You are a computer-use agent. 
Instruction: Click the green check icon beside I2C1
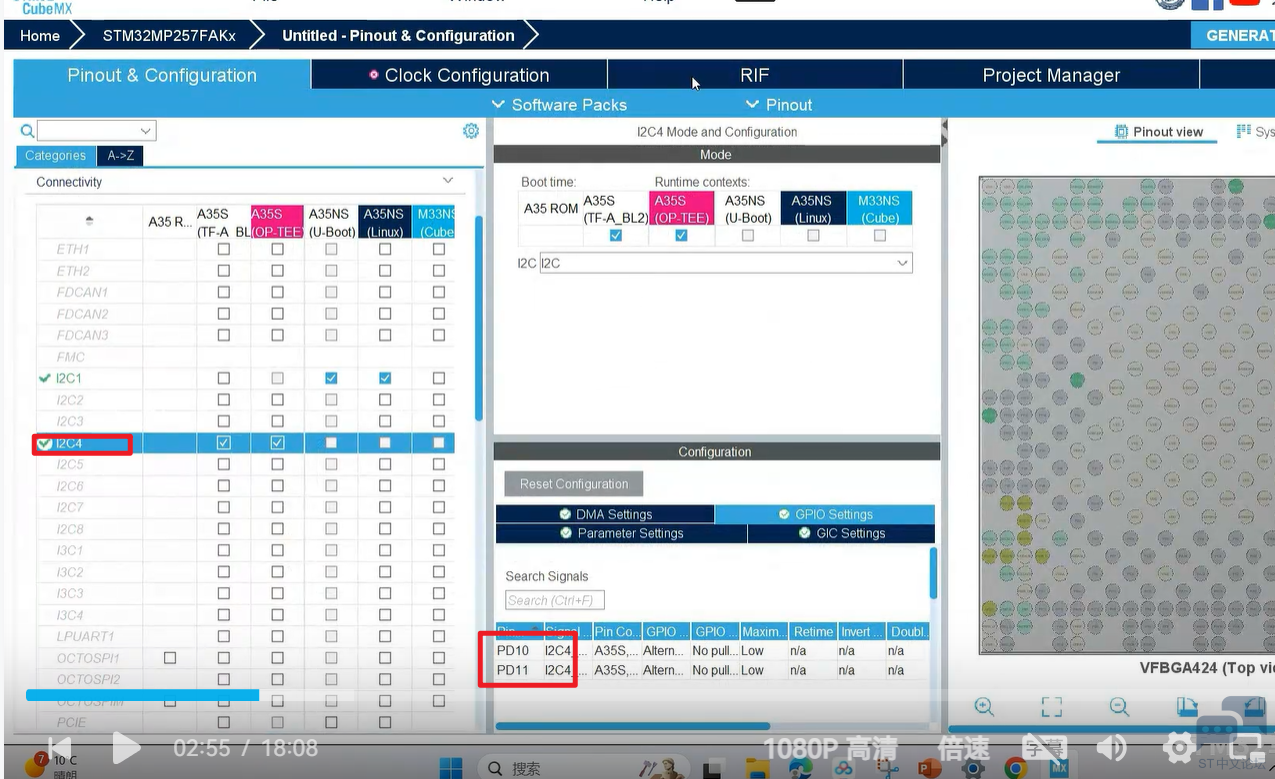point(44,378)
